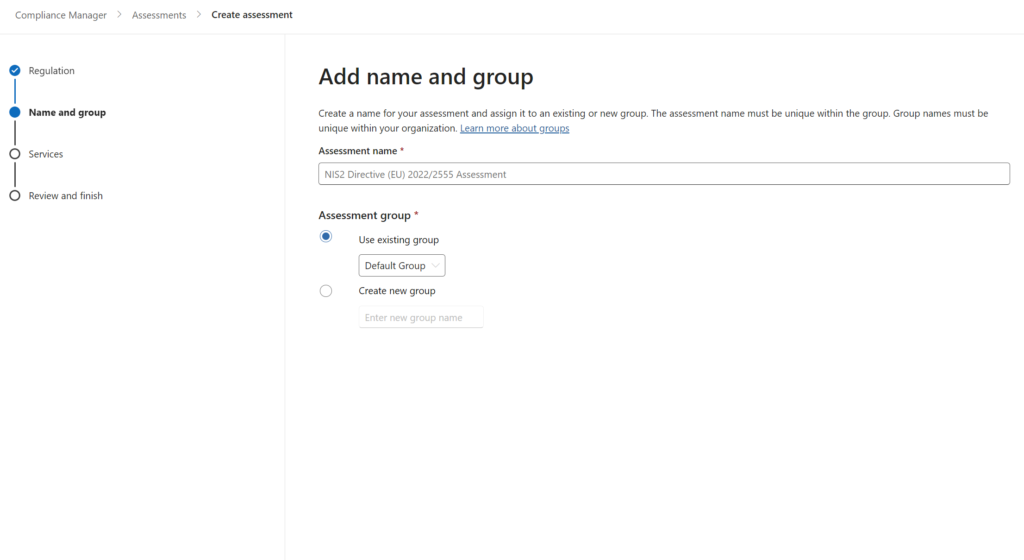This screenshot has height=560, width=1024.
Task: Click the empty circle beside Services step
Action: click(x=15, y=154)
